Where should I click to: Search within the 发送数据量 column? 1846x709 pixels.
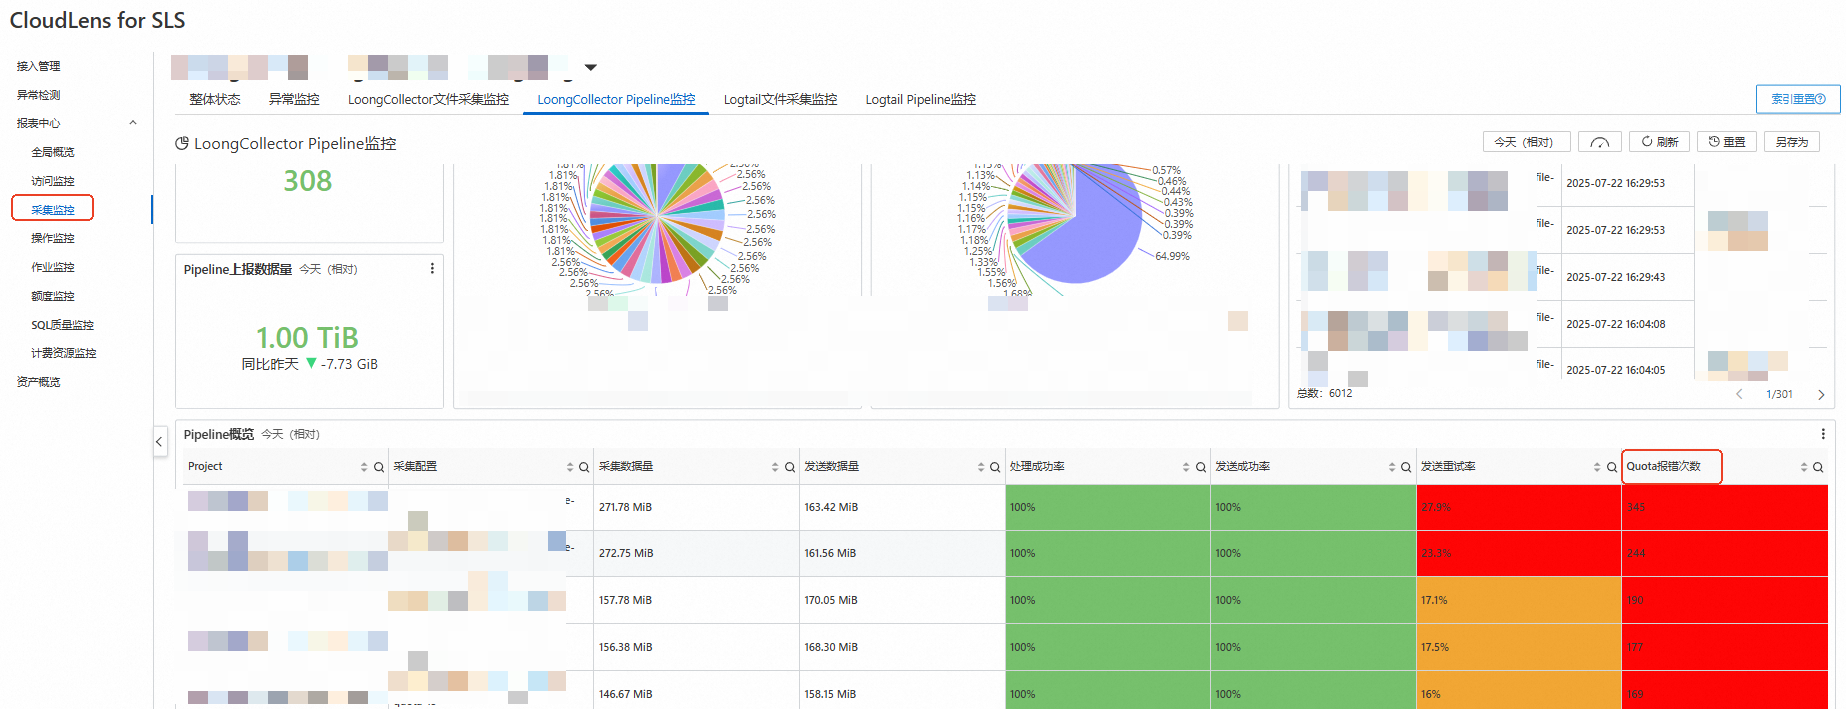[995, 467]
